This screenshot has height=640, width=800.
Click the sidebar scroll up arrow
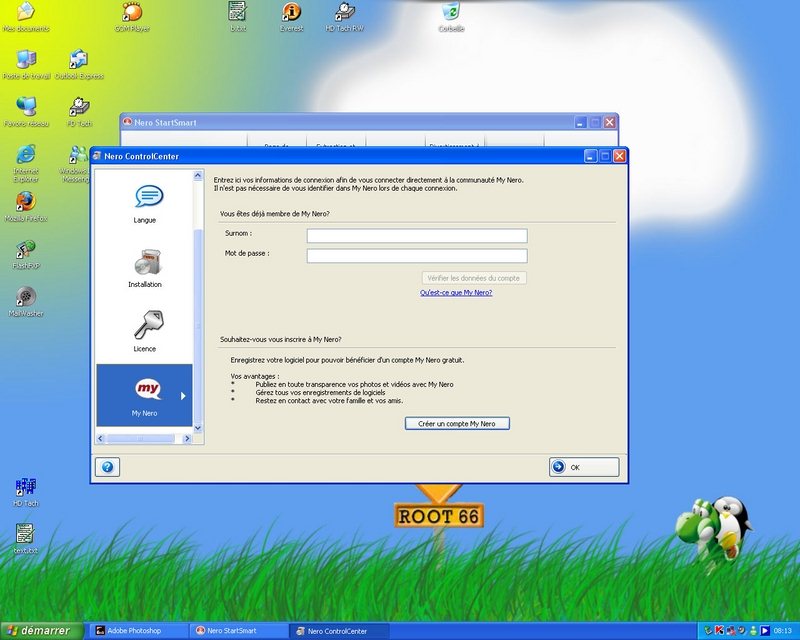click(x=198, y=176)
